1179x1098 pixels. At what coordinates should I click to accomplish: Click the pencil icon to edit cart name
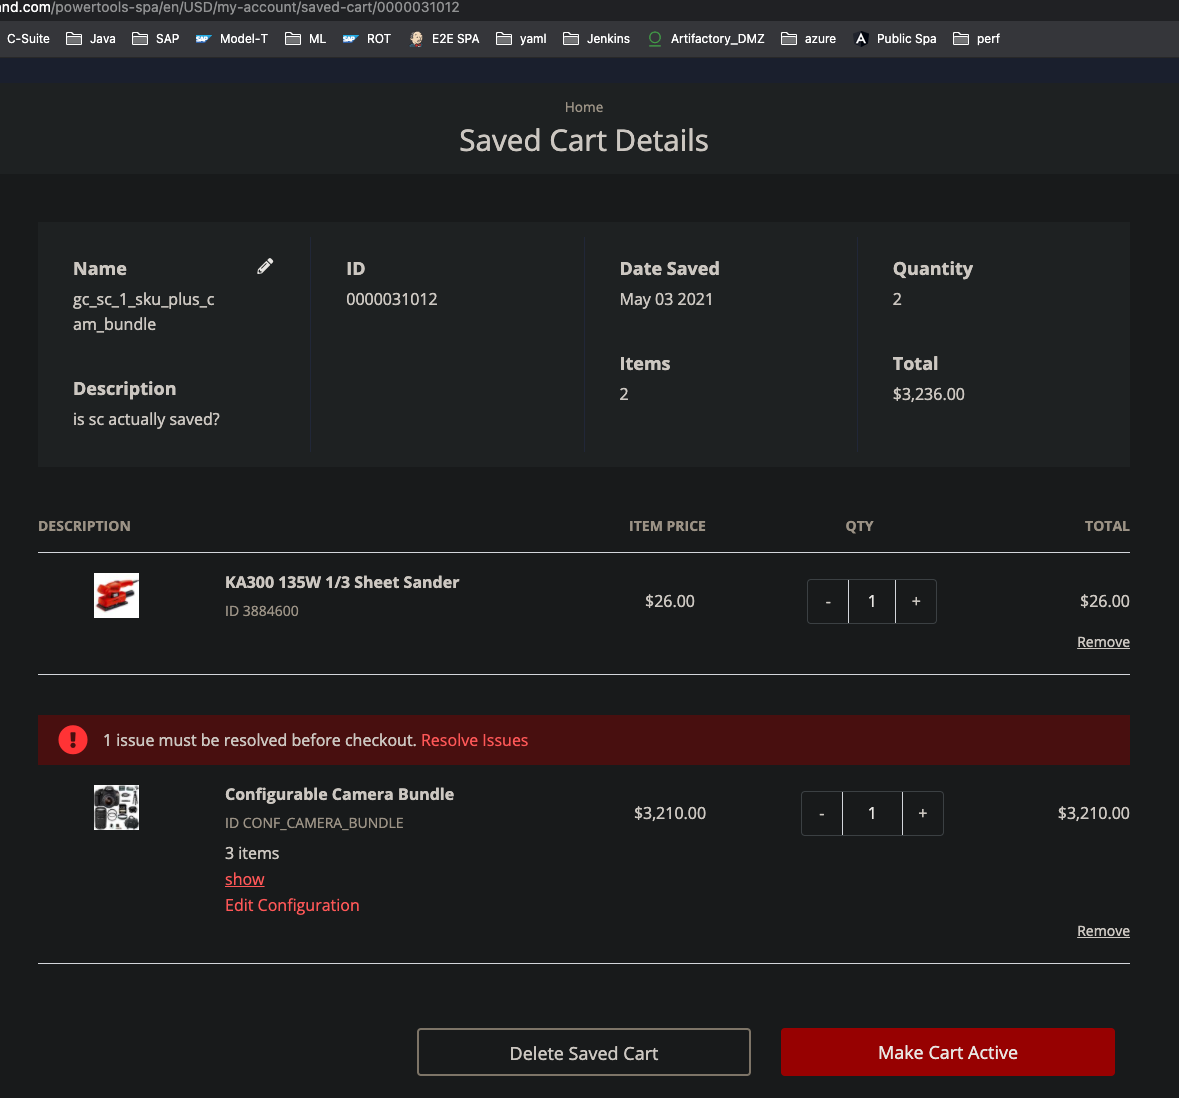[x=264, y=266]
